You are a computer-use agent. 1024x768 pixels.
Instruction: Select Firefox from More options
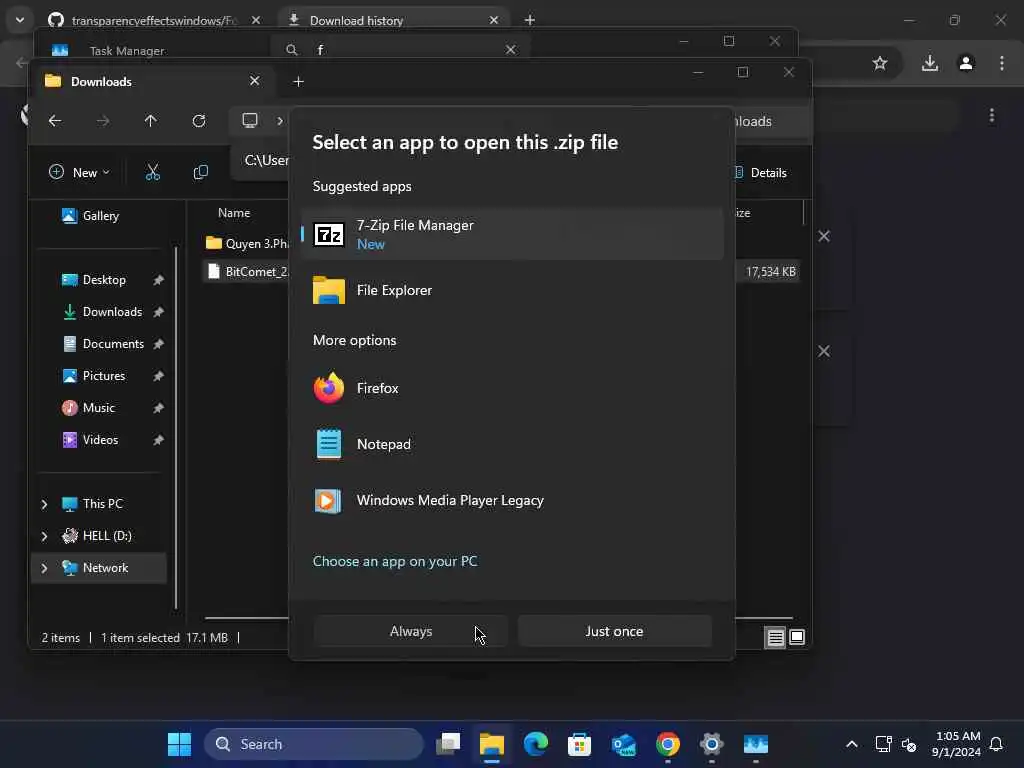click(x=512, y=388)
